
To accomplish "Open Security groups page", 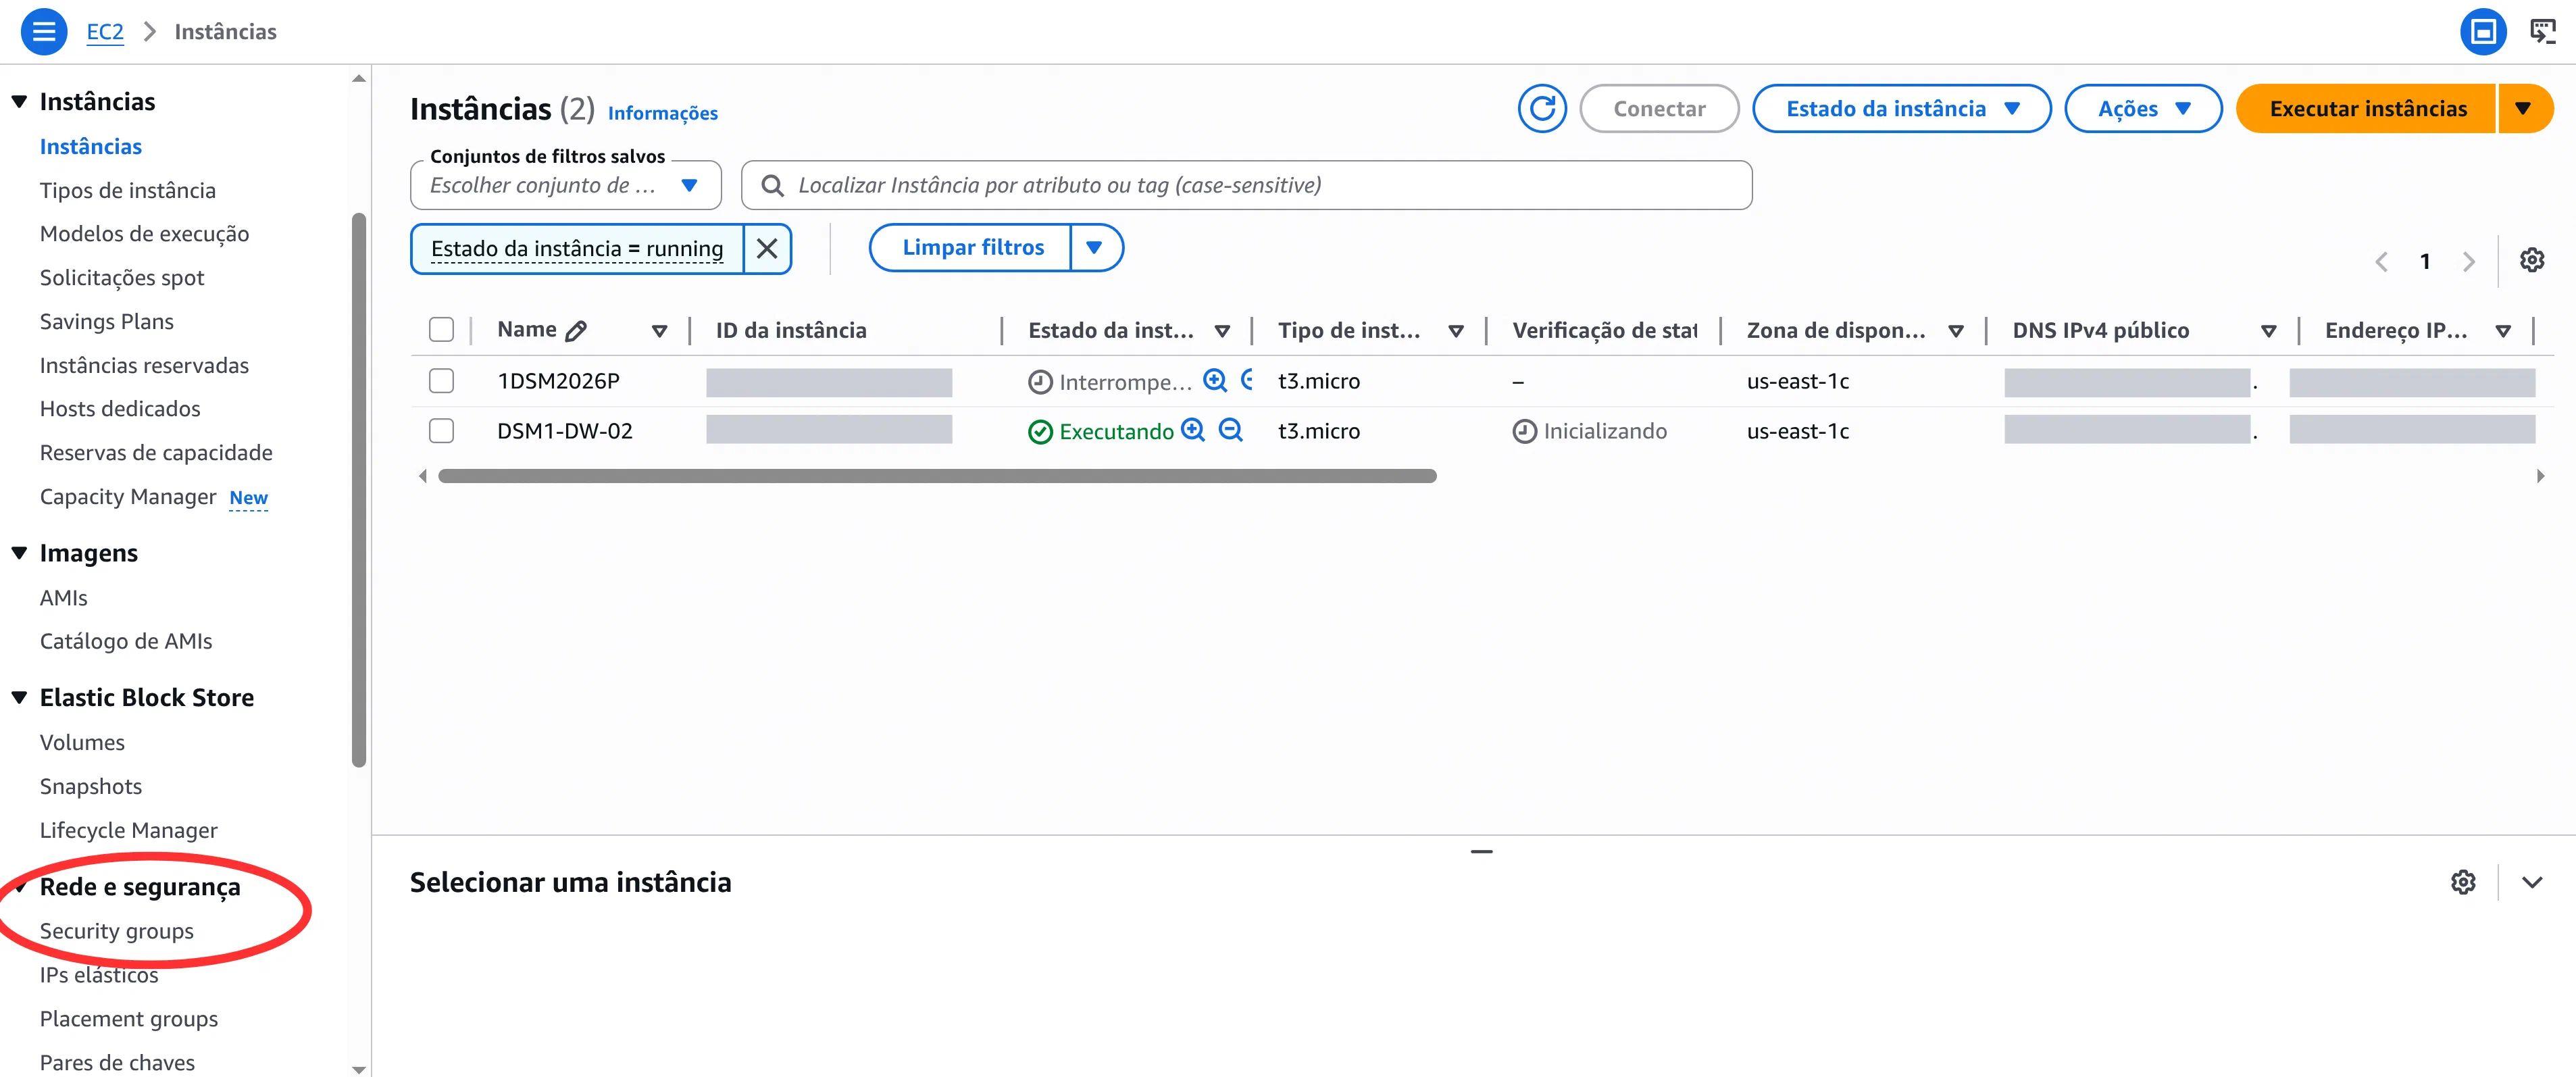I will click(x=117, y=931).
